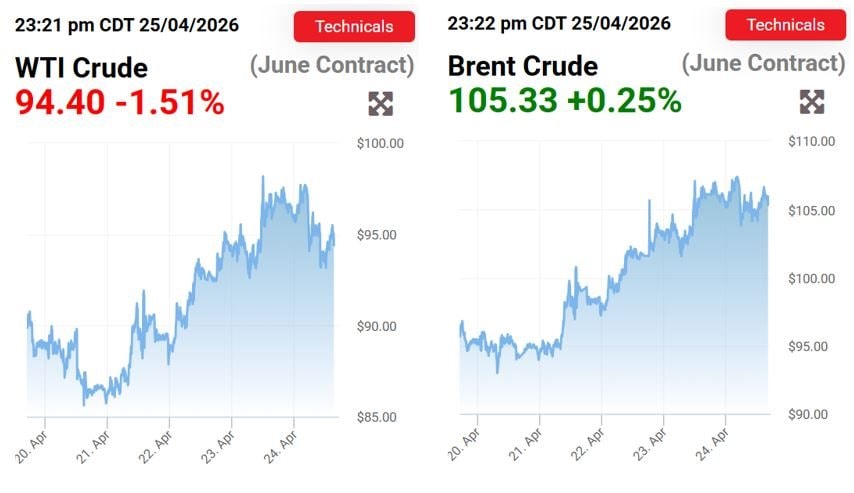Click the WTI (June Contract) label
This screenshot has height=493, width=854.
coord(331,66)
